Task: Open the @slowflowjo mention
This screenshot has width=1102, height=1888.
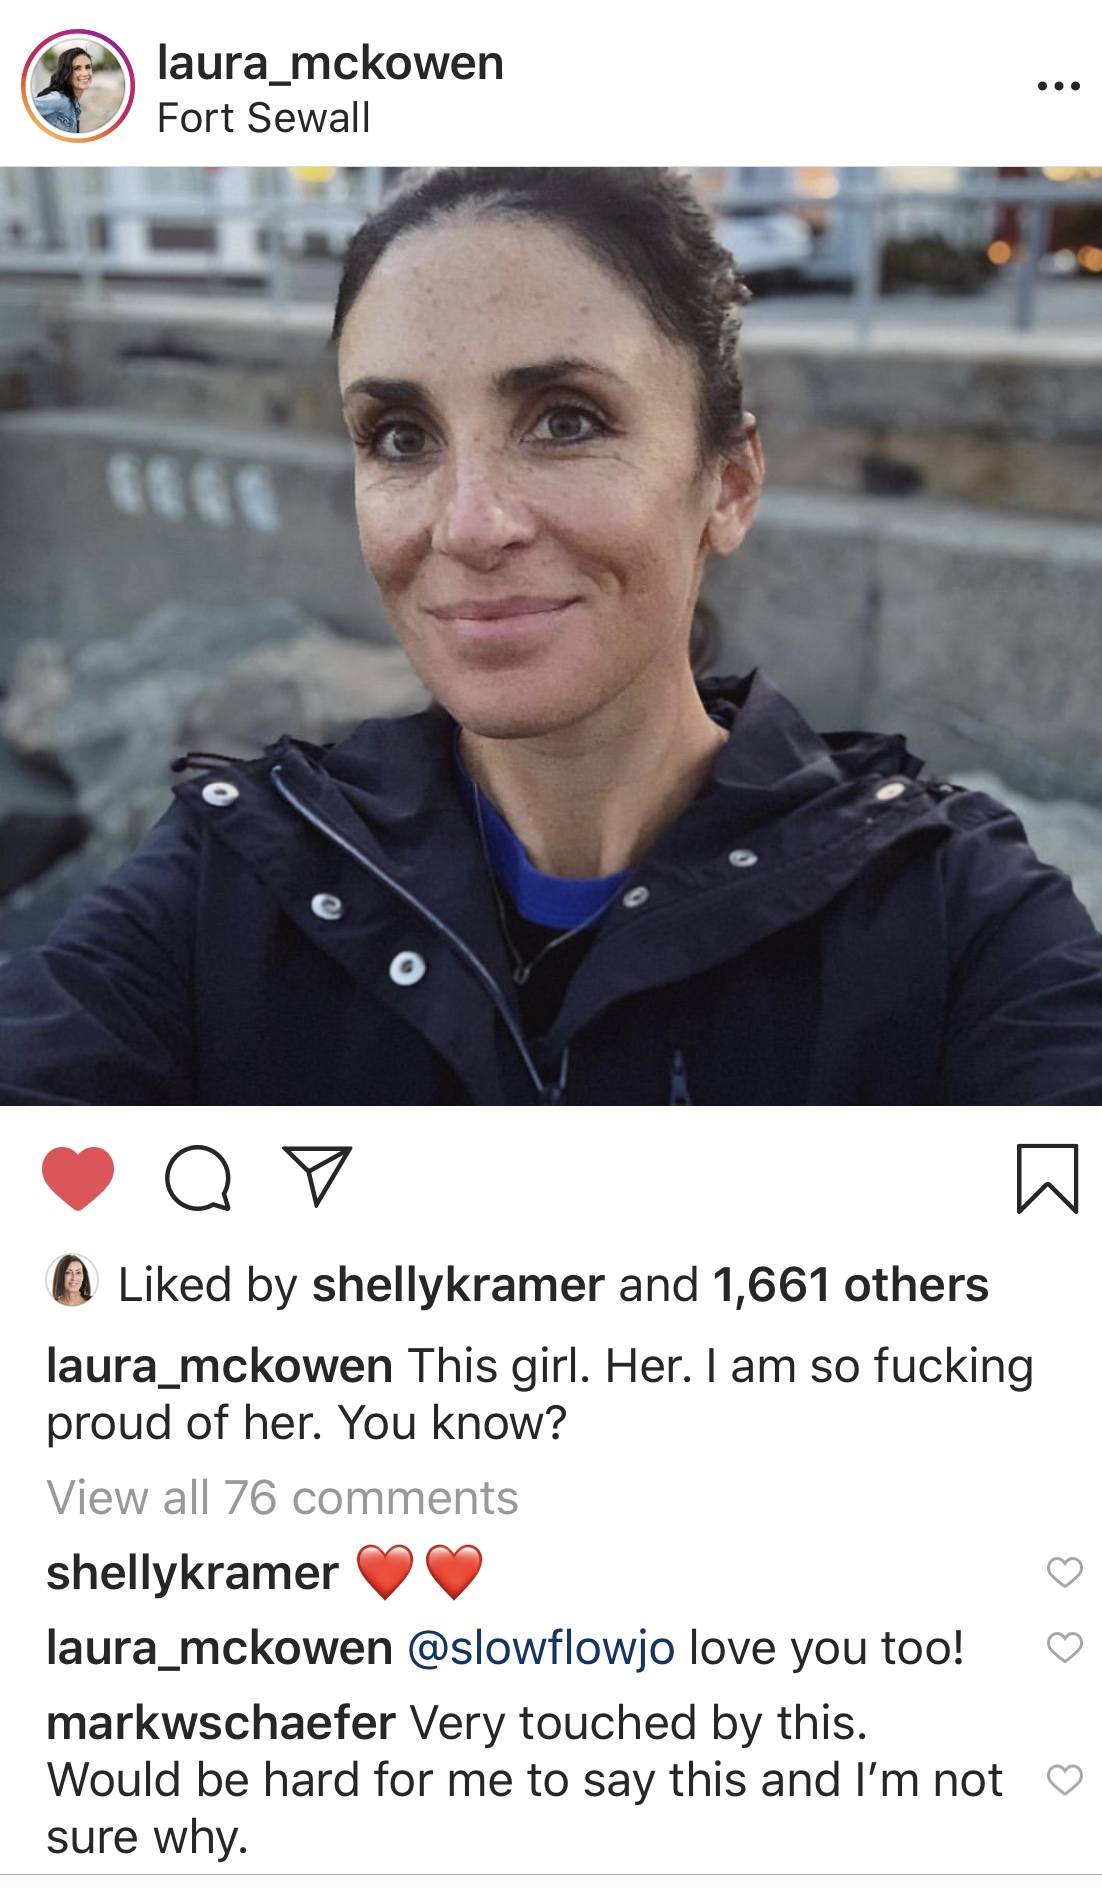Action: click(541, 1648)
